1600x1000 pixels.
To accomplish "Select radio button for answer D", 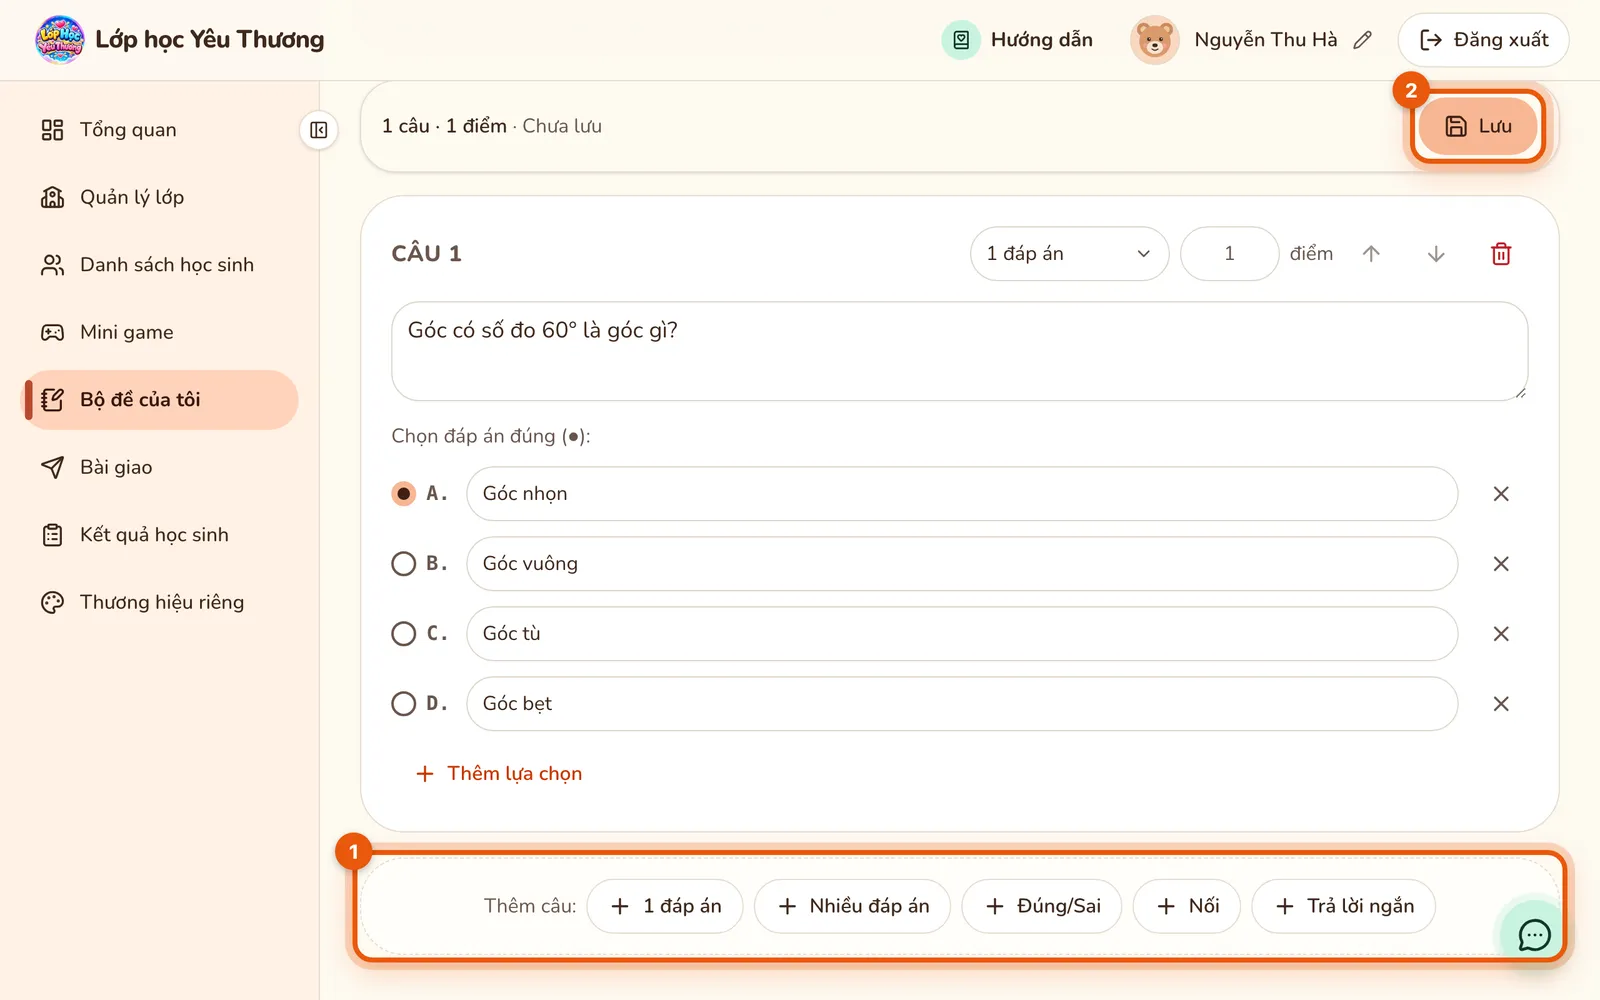I will (x=403, y=704).
